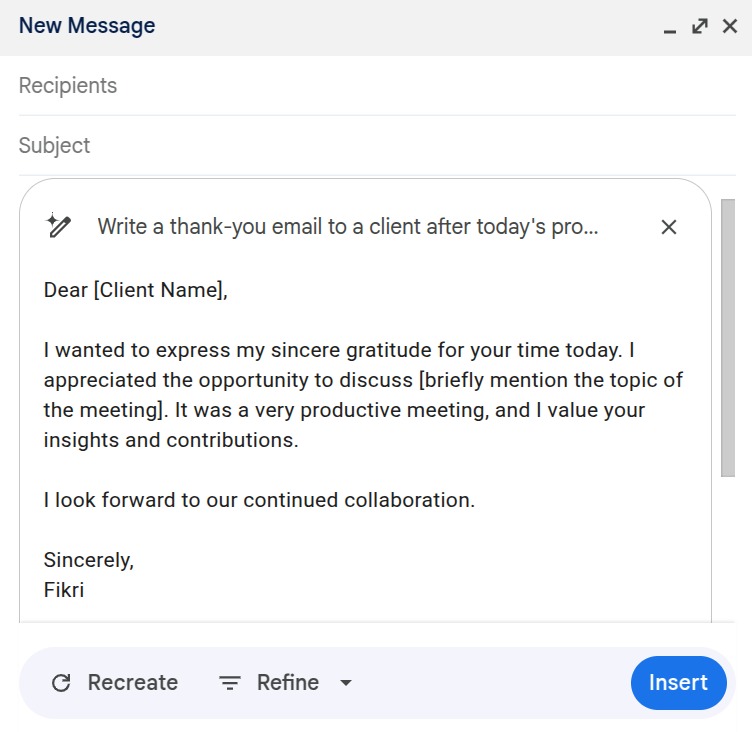752x732 pixels.
Task: Dismiss the AI draft with its X icon
Action: coord(669,227)
